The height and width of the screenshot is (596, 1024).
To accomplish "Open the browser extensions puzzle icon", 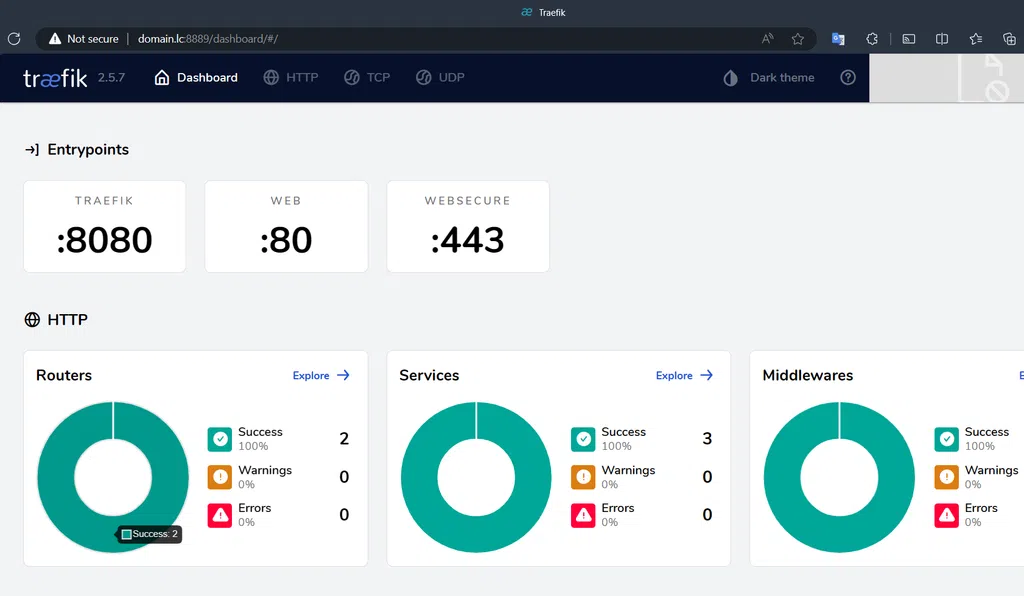I will click(x=872, y=39).
